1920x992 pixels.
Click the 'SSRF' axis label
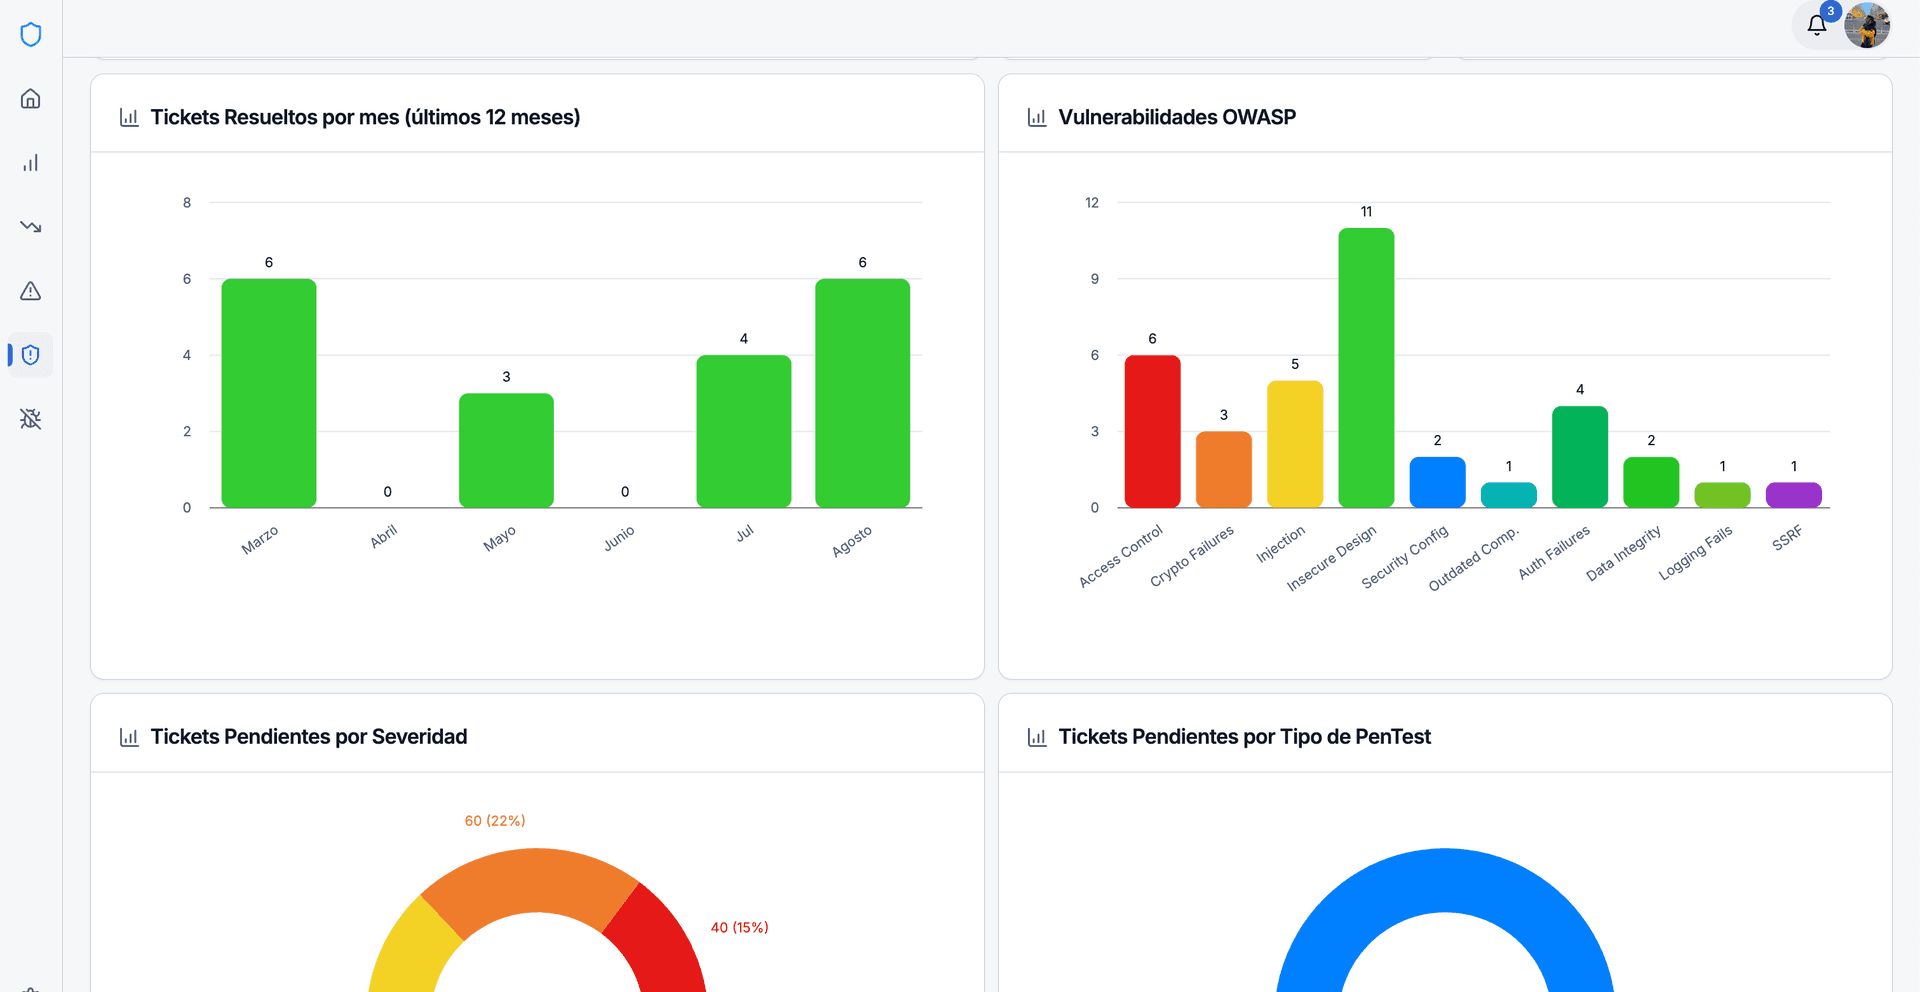(x=1787, y=537)
